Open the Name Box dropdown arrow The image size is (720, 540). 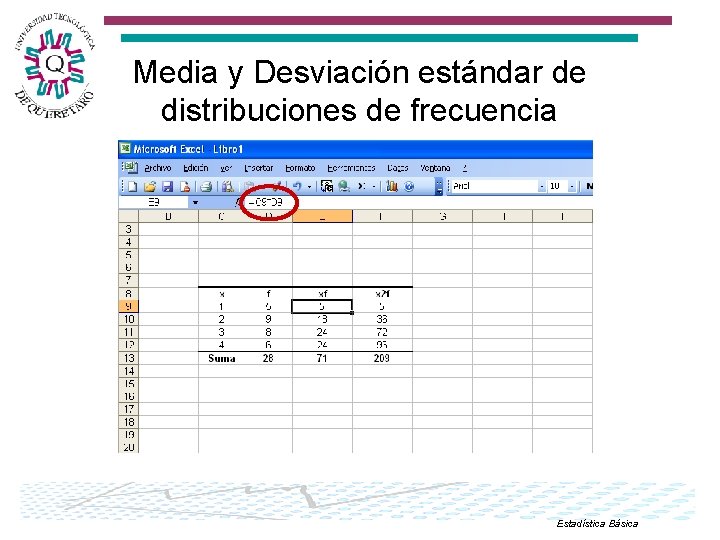195,202
